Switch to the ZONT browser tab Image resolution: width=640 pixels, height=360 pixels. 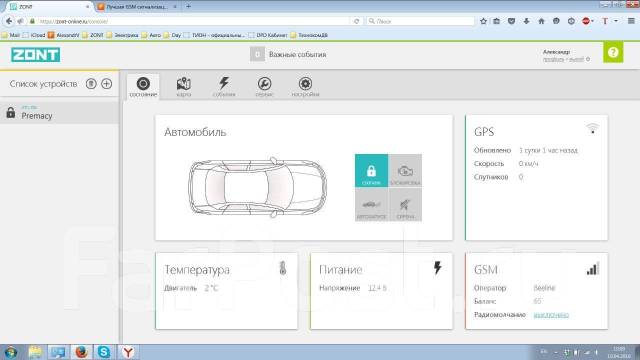pyautogui.click(x=49, y=7)
